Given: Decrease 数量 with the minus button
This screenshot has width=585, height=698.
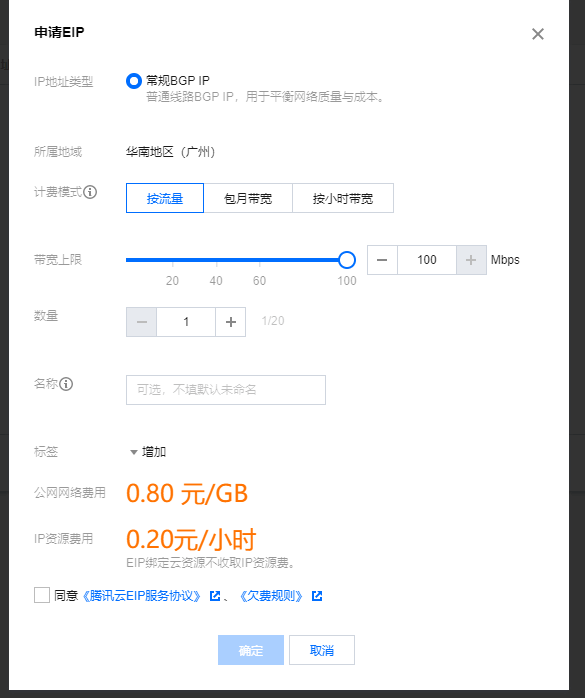Looking at the screenshot, I should coord(142,322).
